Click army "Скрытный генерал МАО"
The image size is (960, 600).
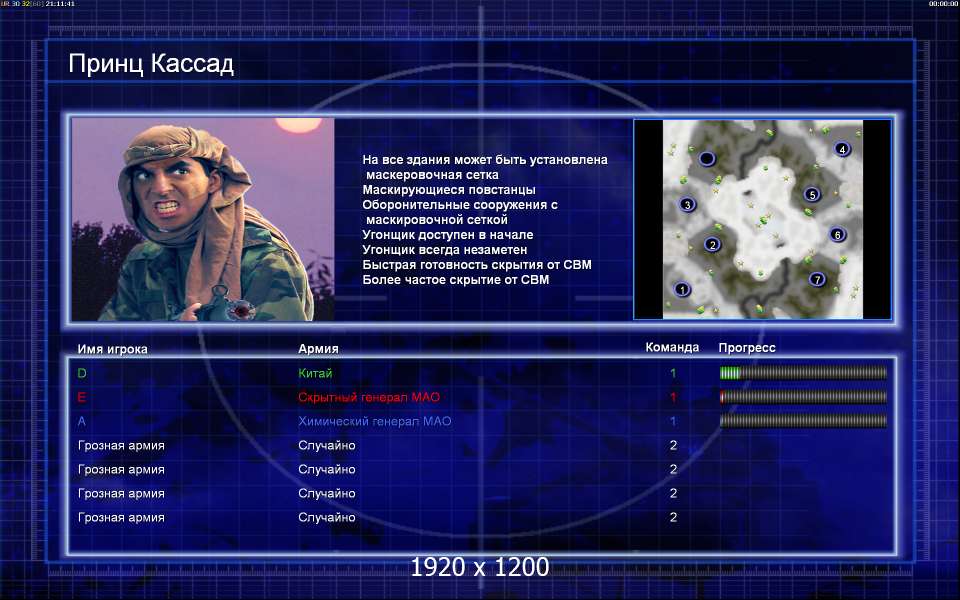coord(369,397)
